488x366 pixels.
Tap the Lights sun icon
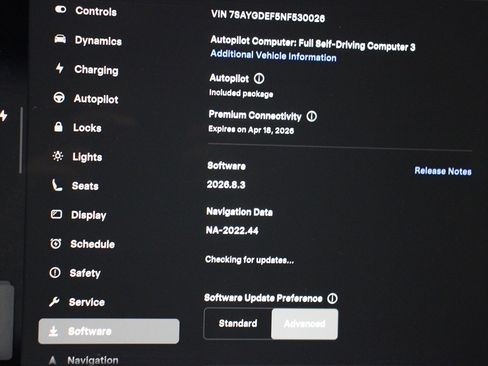click(58, 156)
